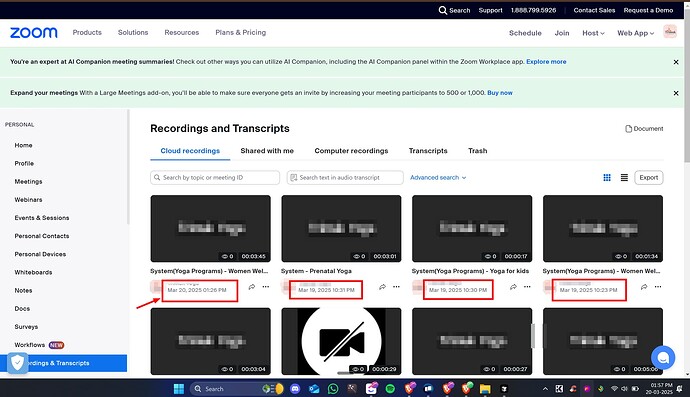Switch to Transcripts tab

pyautogui.click(x=428, y=151)
